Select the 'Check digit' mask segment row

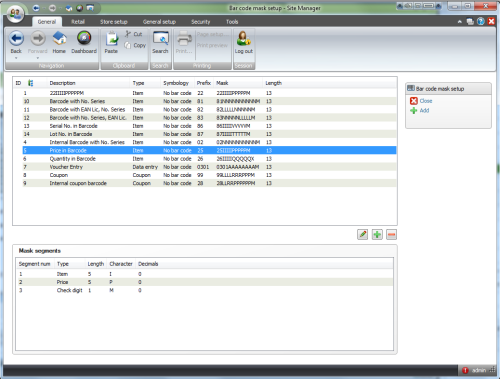(204, 290)
